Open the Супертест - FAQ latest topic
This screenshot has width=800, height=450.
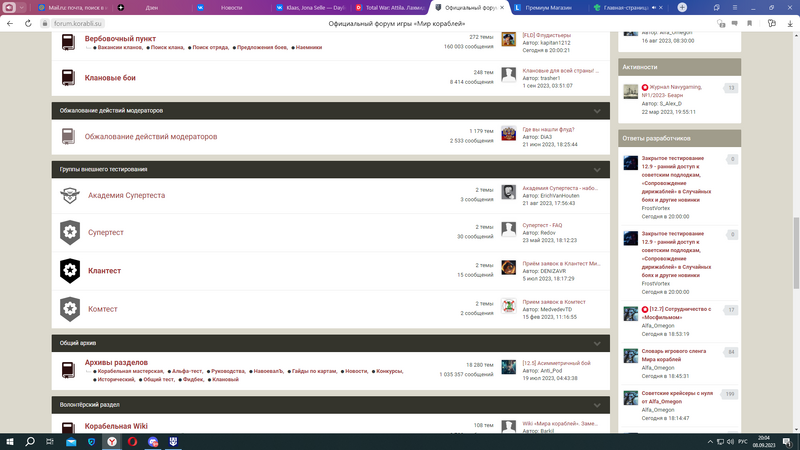(x=542, y=225)
